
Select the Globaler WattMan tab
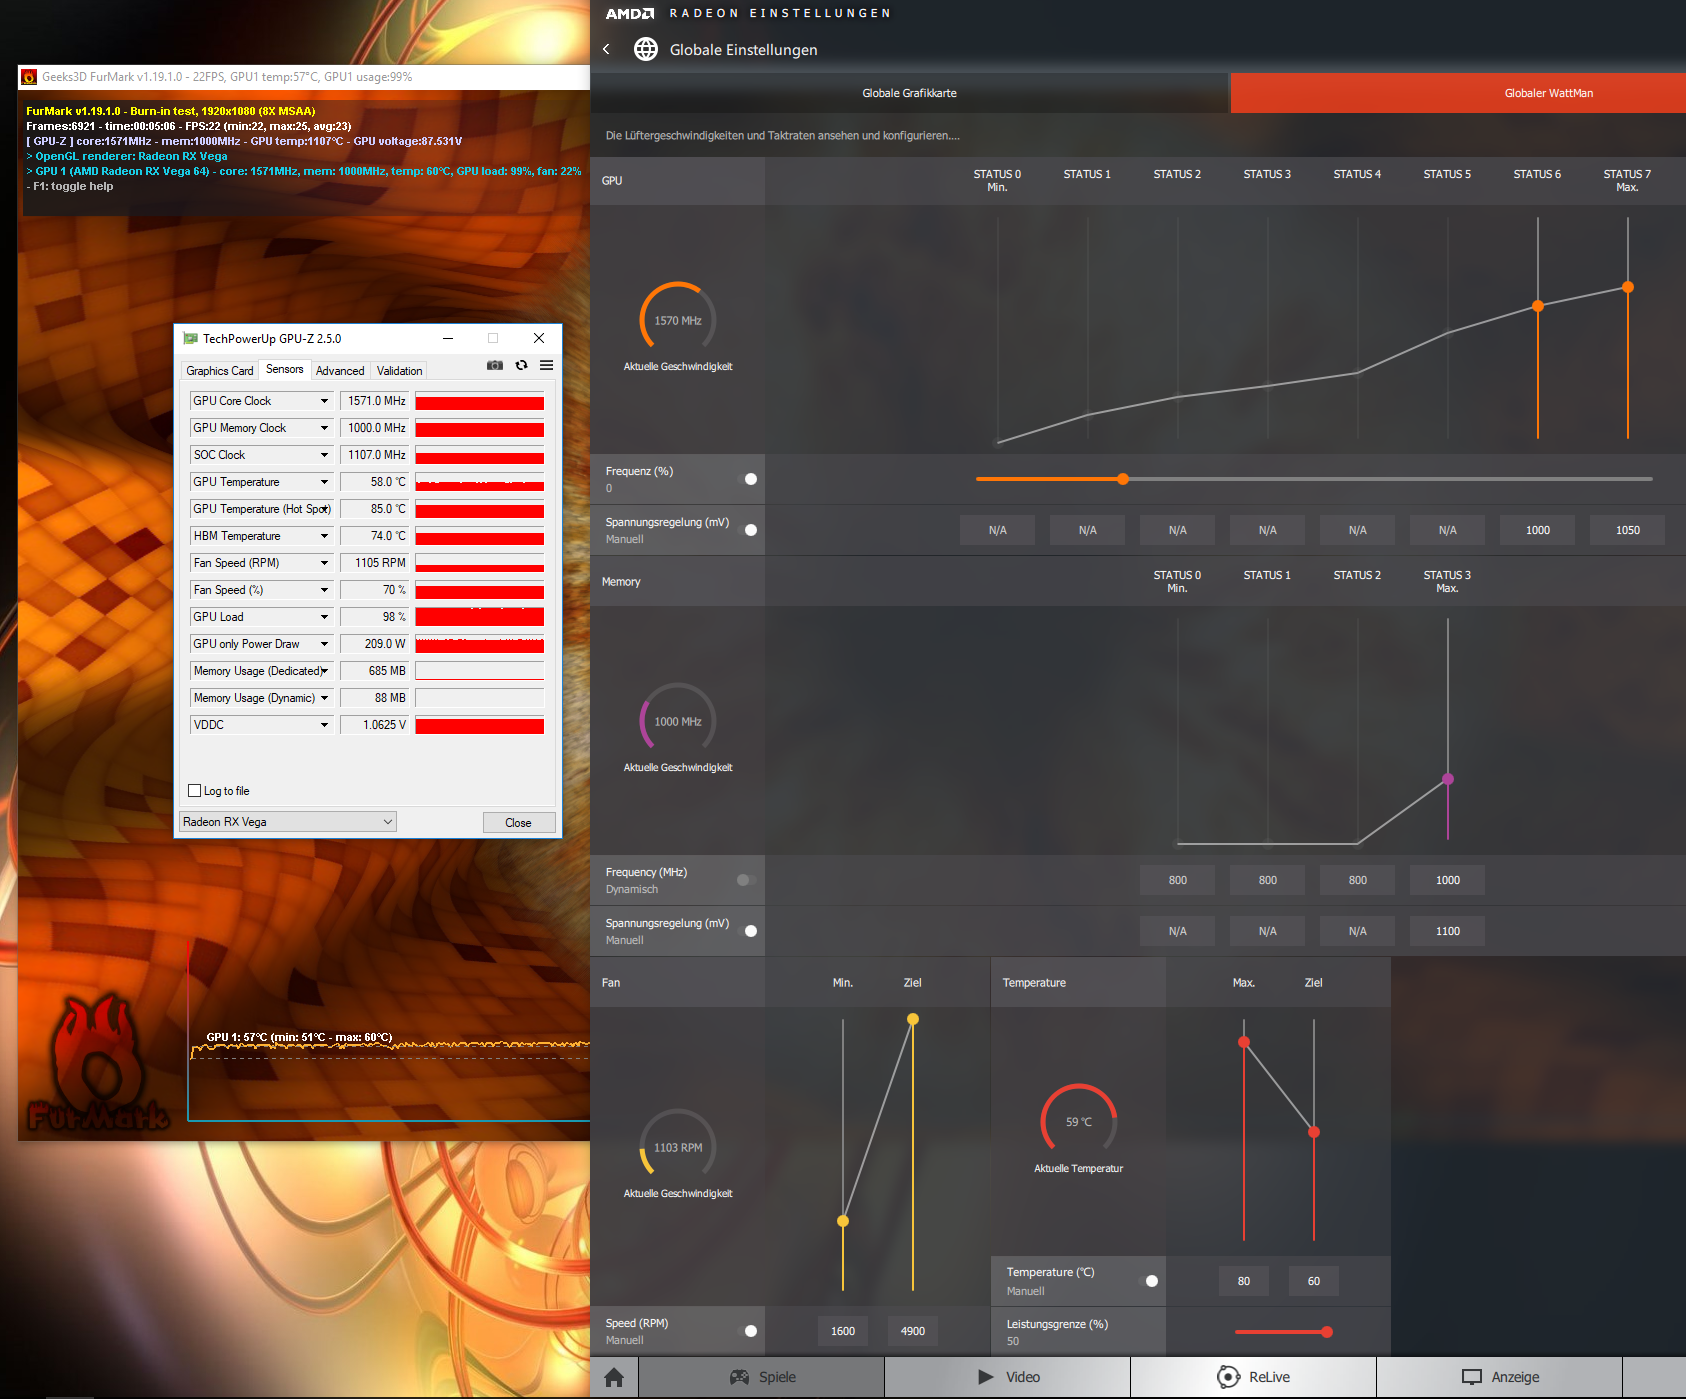(1458, 93)
